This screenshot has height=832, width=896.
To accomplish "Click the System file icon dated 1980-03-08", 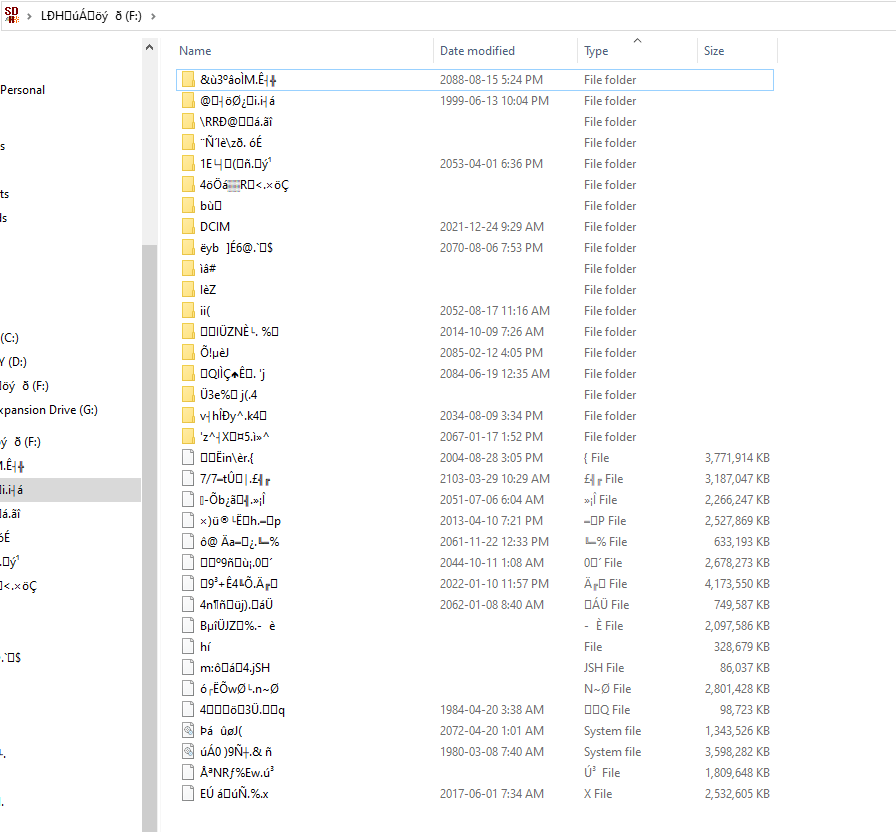I will point(189,752).
